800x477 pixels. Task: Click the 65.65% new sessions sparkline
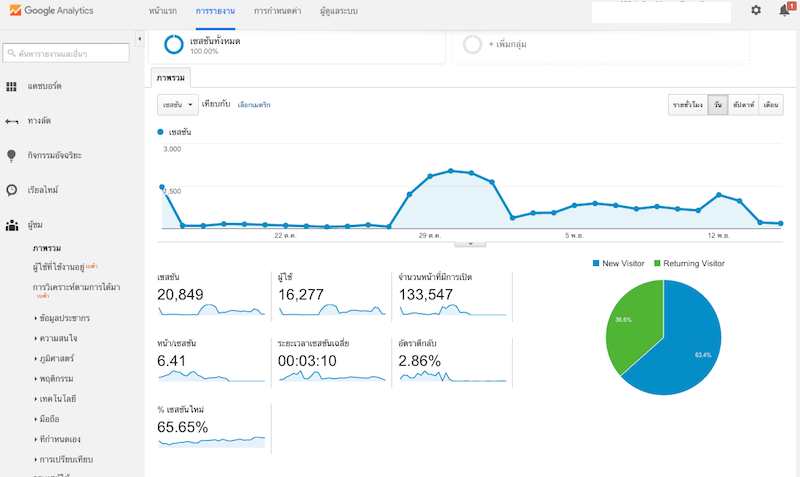click(211, 442)
